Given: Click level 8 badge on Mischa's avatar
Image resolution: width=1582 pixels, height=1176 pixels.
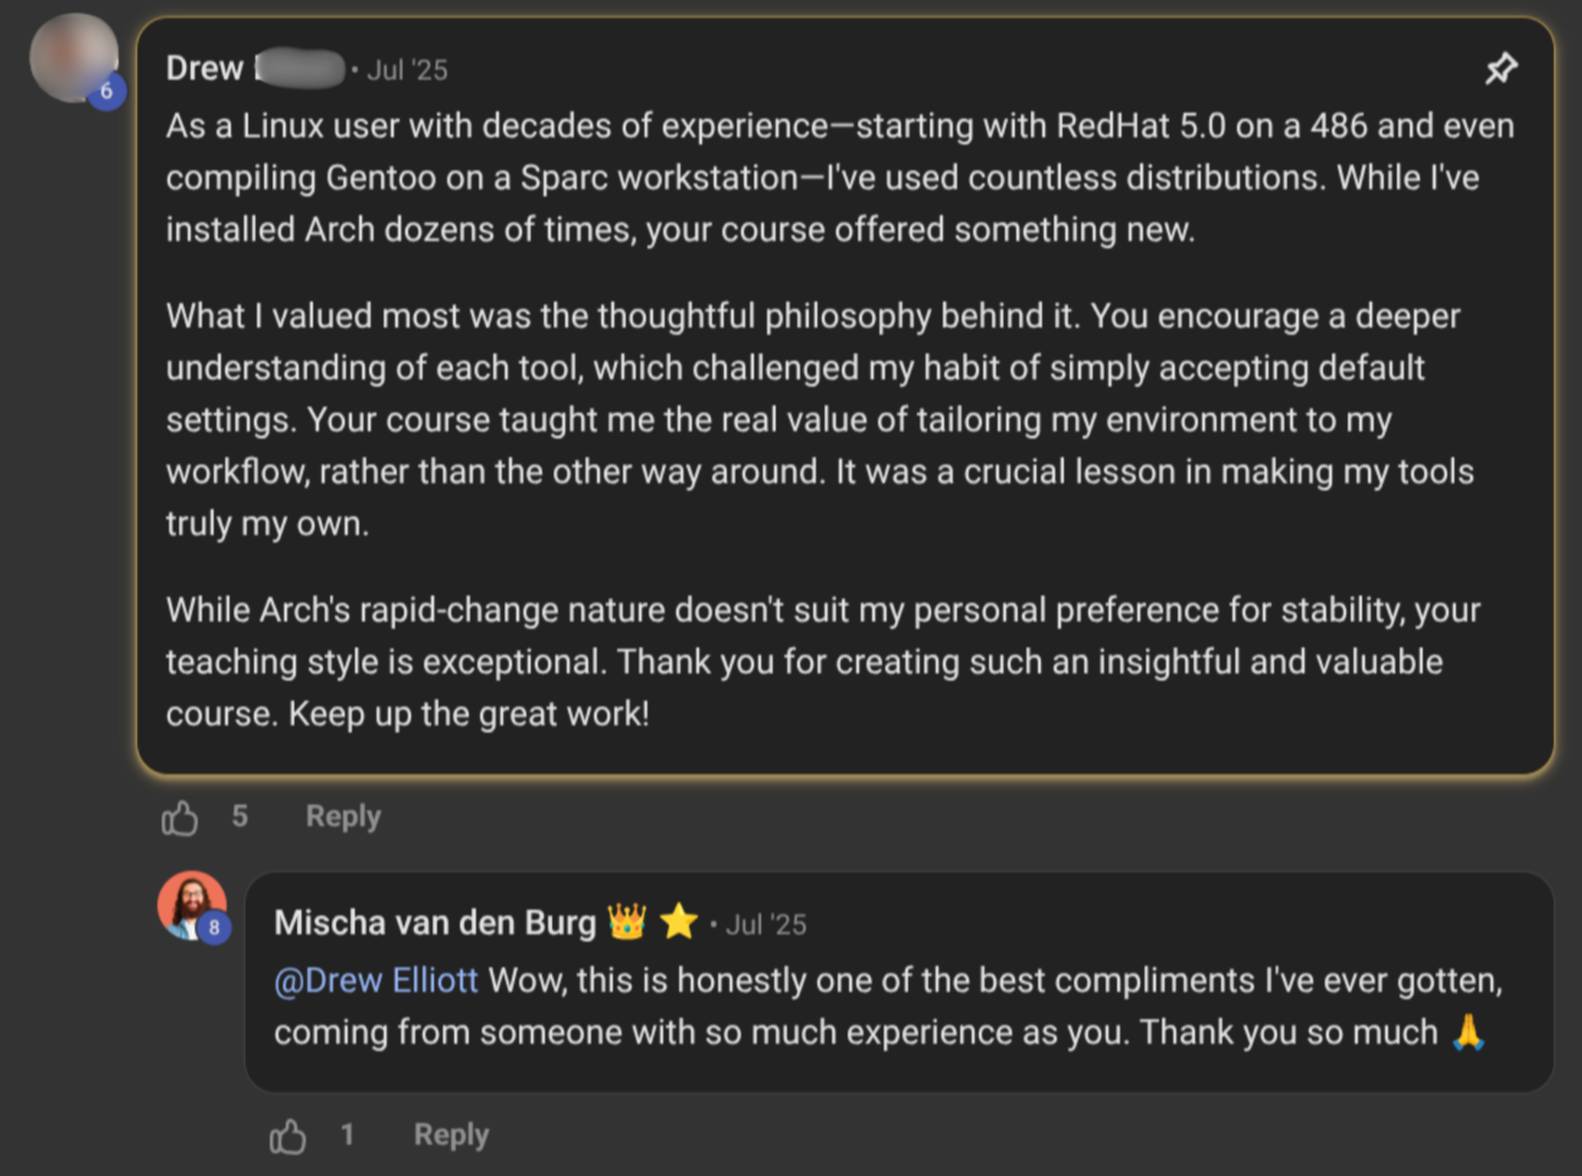Looking at the screenshot, I should point(213,927).
